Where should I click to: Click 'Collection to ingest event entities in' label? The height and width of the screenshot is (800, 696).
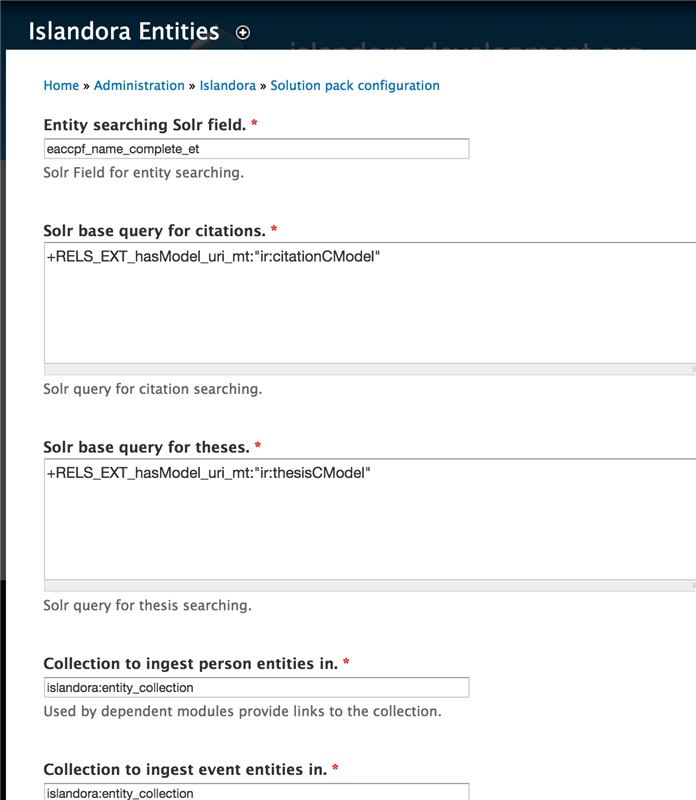pos(186,770)
